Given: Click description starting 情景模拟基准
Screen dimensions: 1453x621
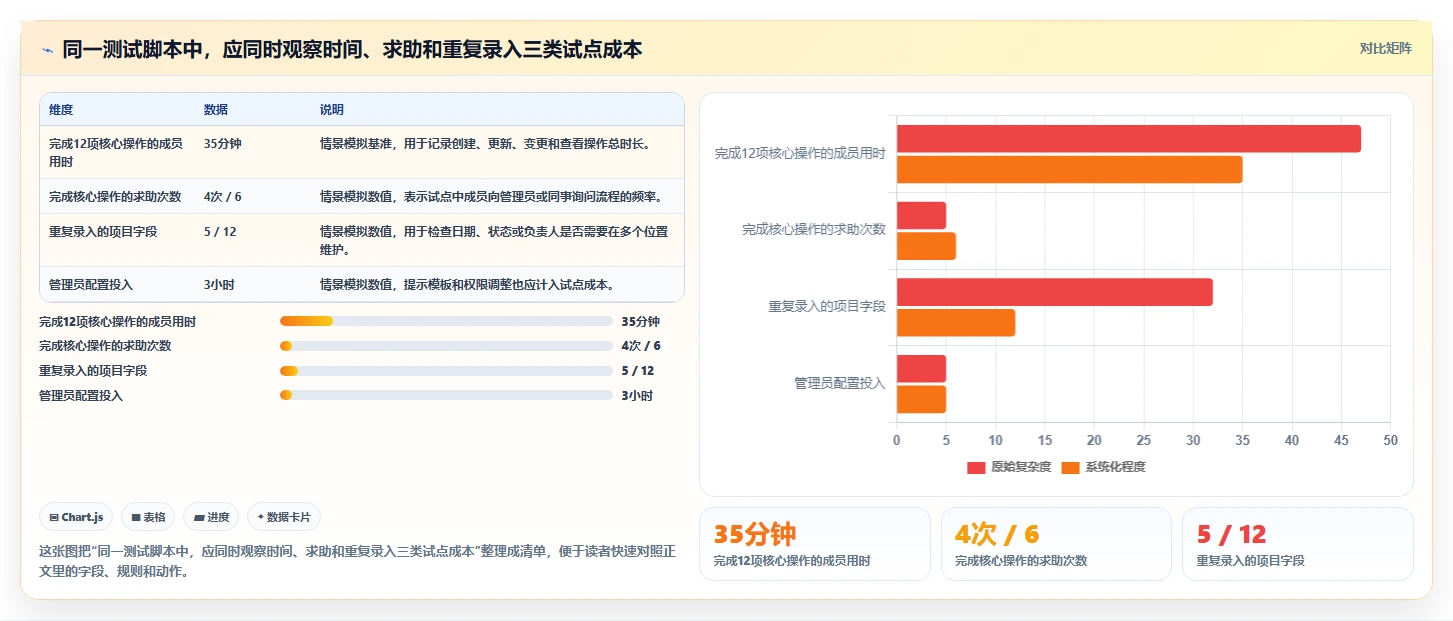Looking at the screenshot, I should 485,143.
